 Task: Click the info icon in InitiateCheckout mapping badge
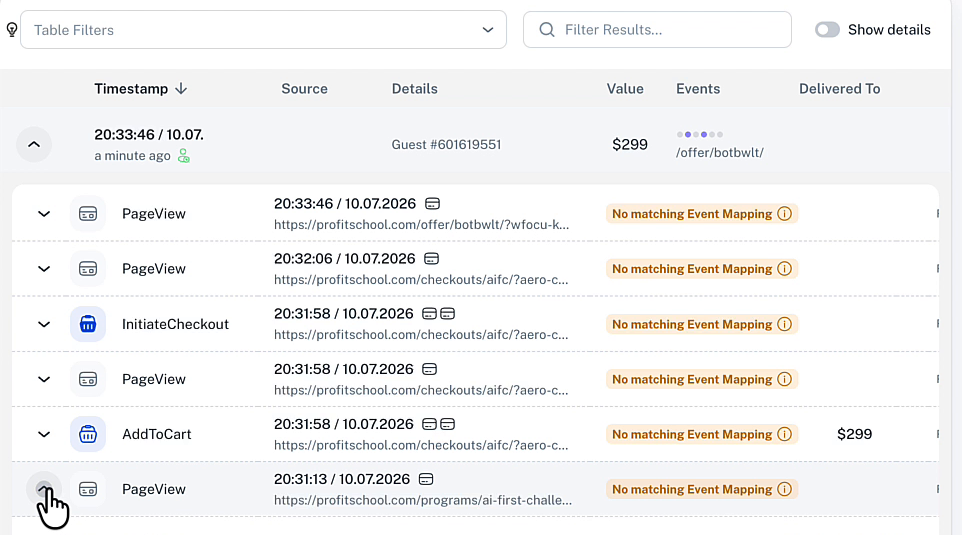(784, 324)
